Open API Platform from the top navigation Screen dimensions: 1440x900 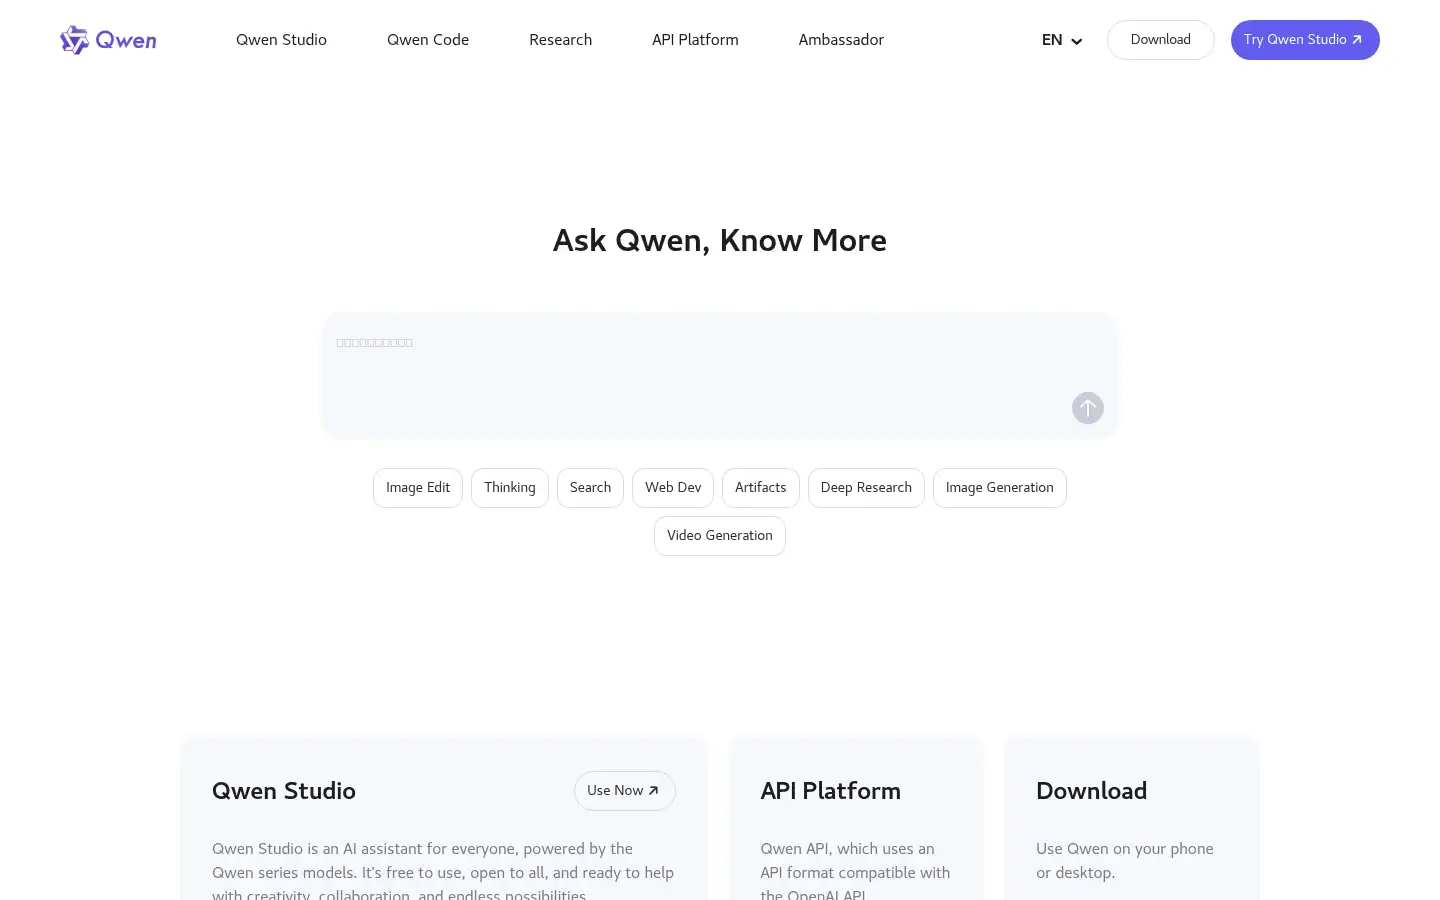coord(695,40)
